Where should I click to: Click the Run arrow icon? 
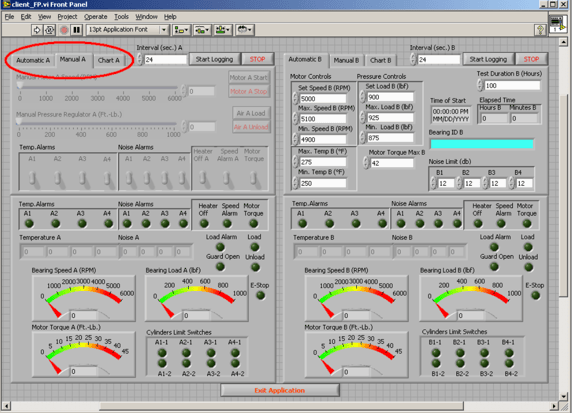pyautogui.click(x=37, y=30)
